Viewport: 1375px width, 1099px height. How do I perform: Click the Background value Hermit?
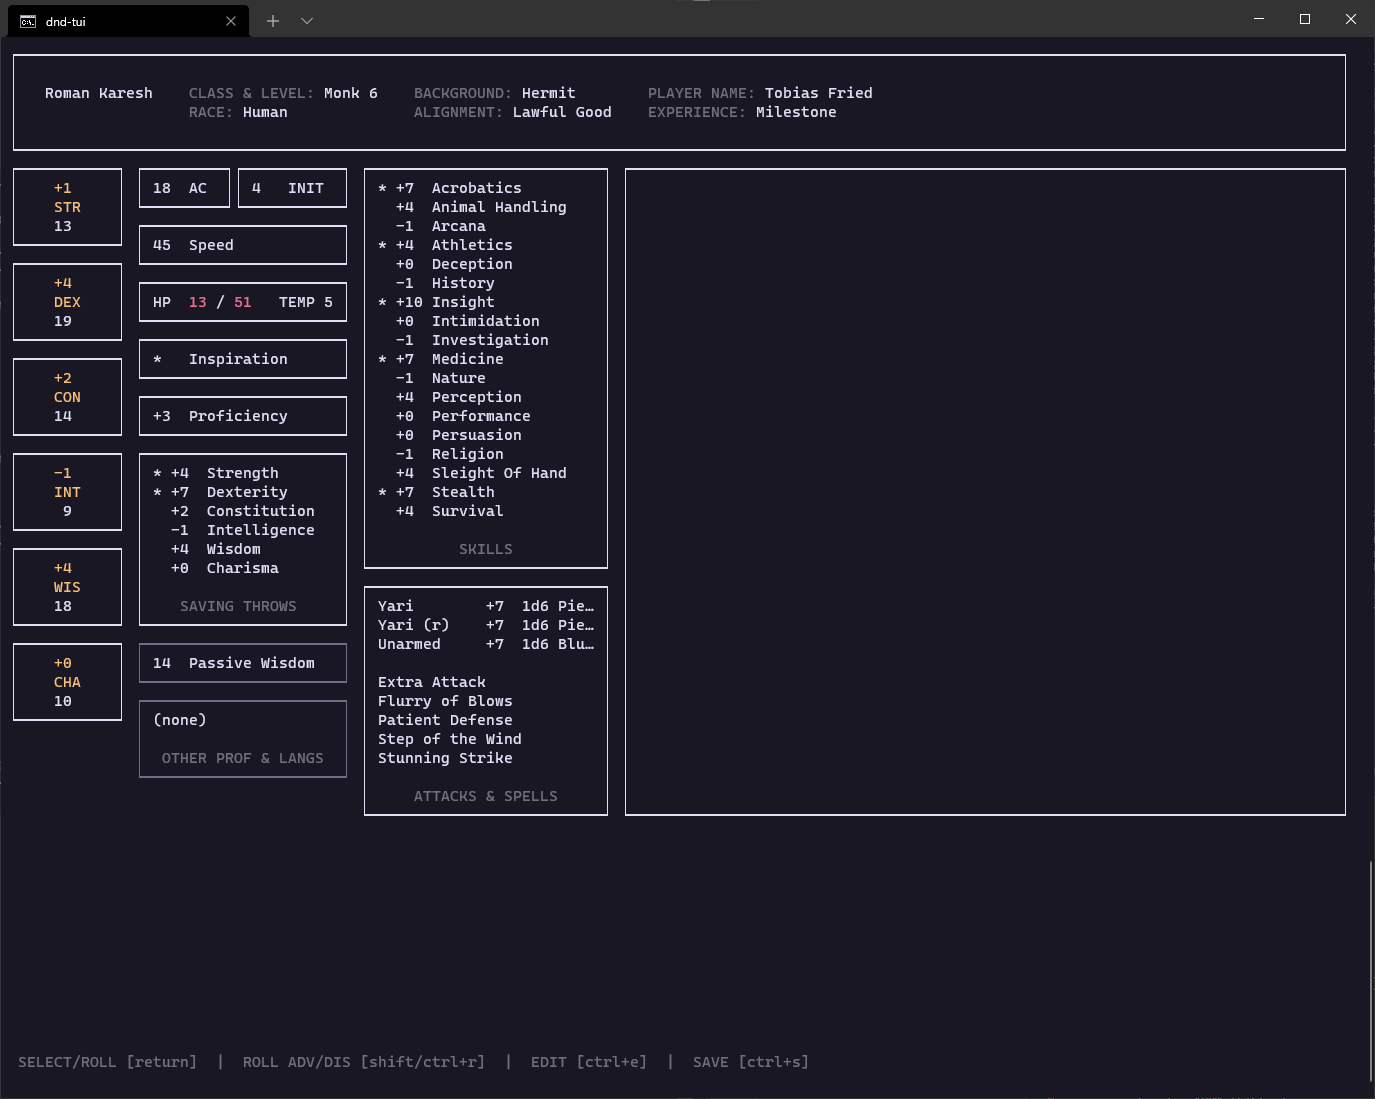pos(549,93)
